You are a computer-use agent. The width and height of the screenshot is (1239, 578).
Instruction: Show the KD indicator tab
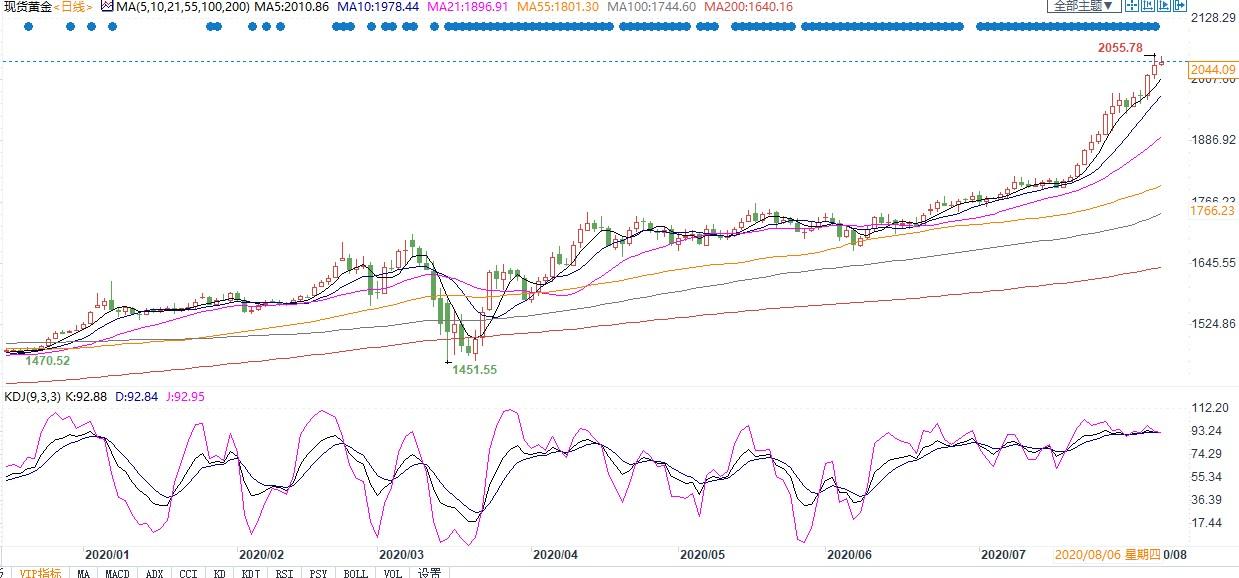pos(219,573)
